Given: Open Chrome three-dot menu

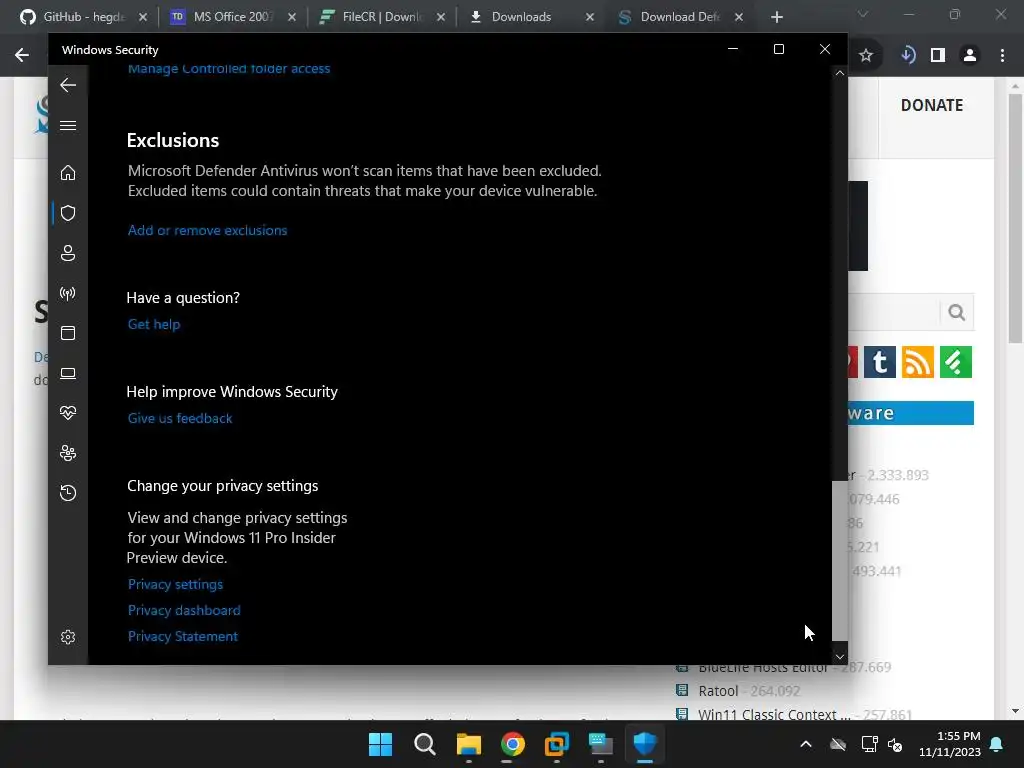Looking at the screenshot, I should coord(1002,56).
